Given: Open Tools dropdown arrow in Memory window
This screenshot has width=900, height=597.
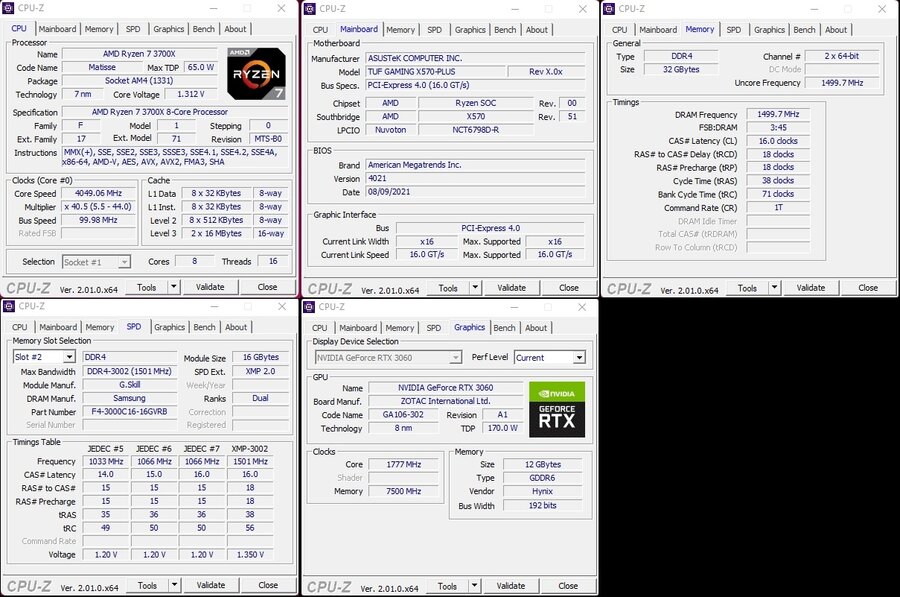Looking at the screenshot, I should click(774, 287).
